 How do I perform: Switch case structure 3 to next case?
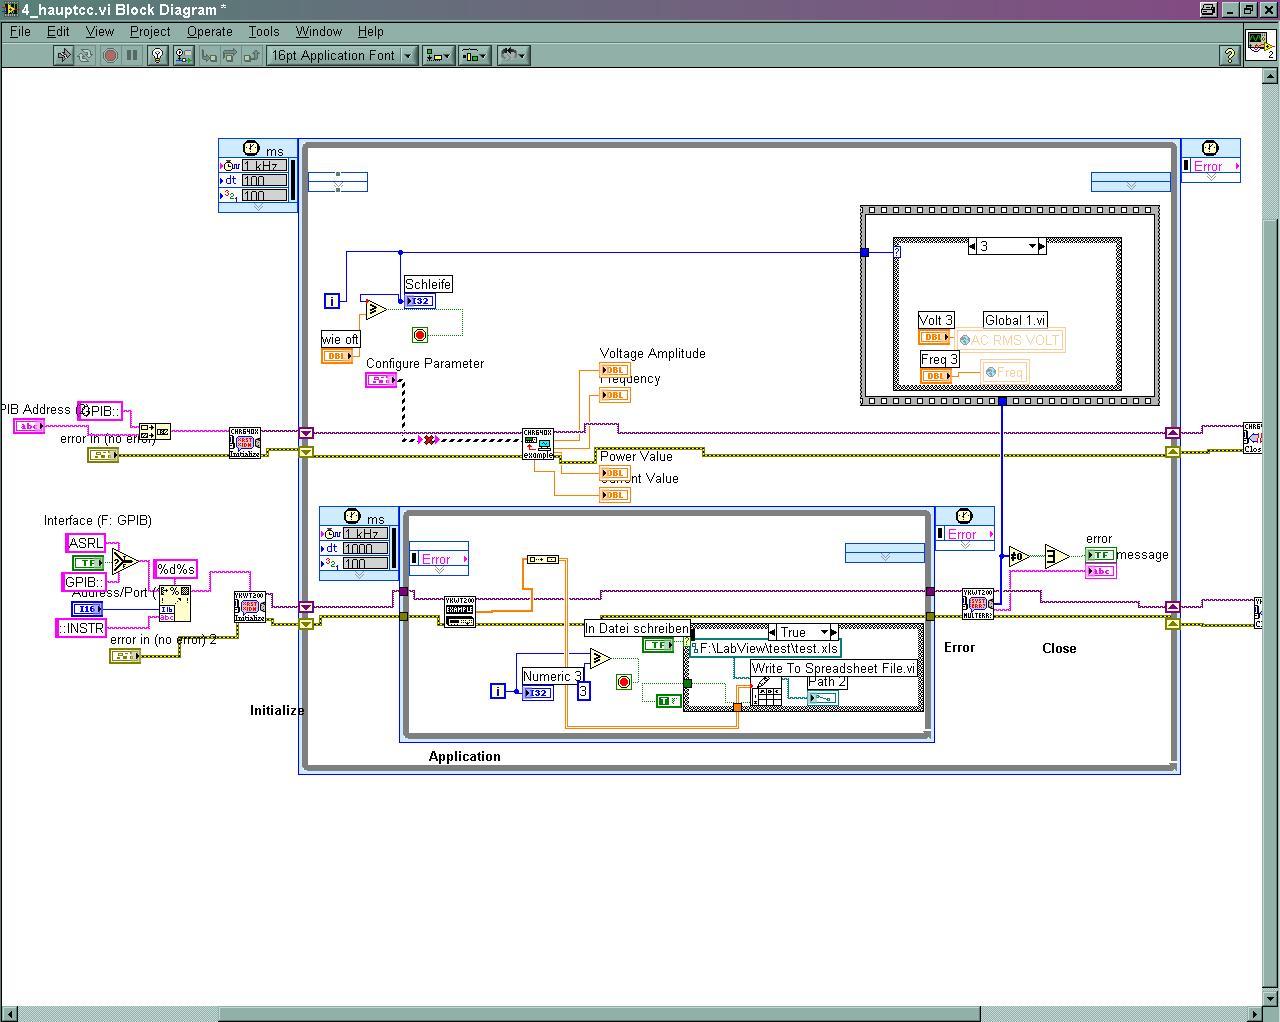point(1041,246)
